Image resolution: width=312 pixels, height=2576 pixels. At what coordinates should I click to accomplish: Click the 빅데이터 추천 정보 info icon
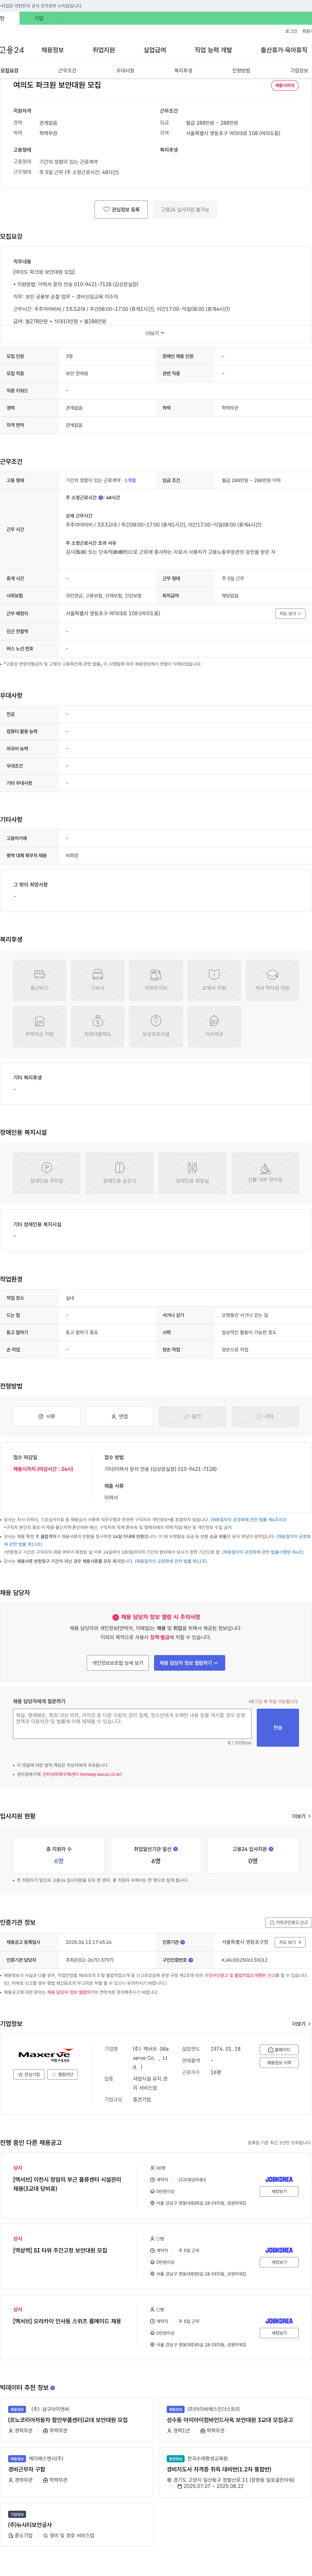click(x=53, y=2388)
